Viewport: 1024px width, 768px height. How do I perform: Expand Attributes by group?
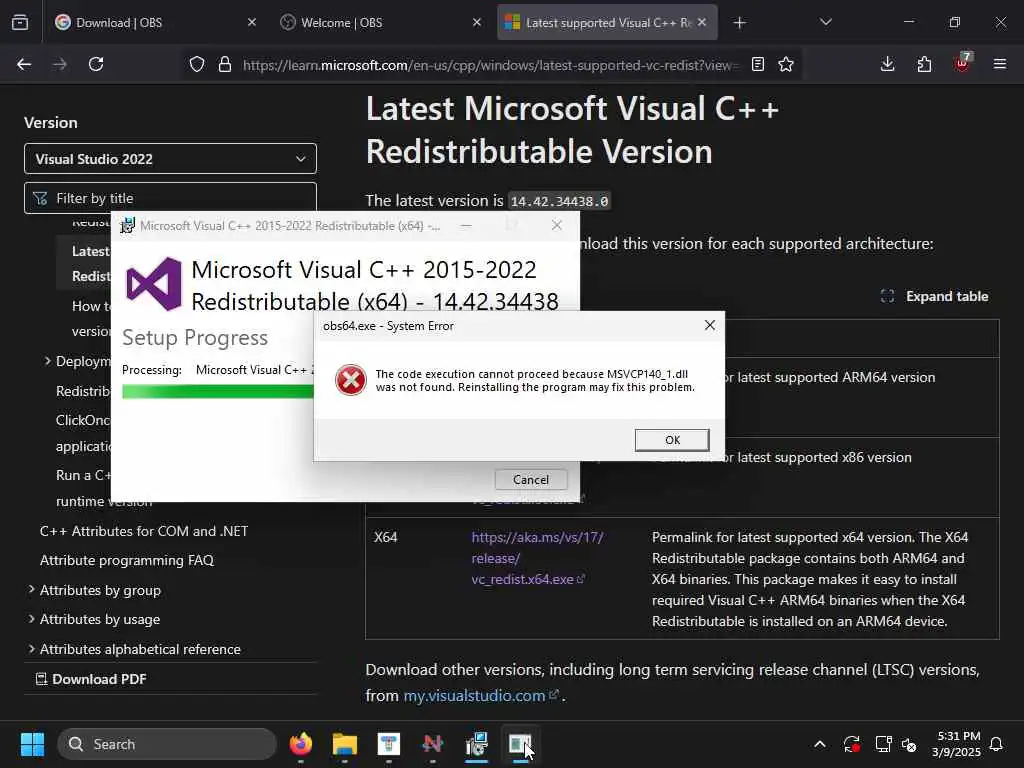tap(31, 590)
